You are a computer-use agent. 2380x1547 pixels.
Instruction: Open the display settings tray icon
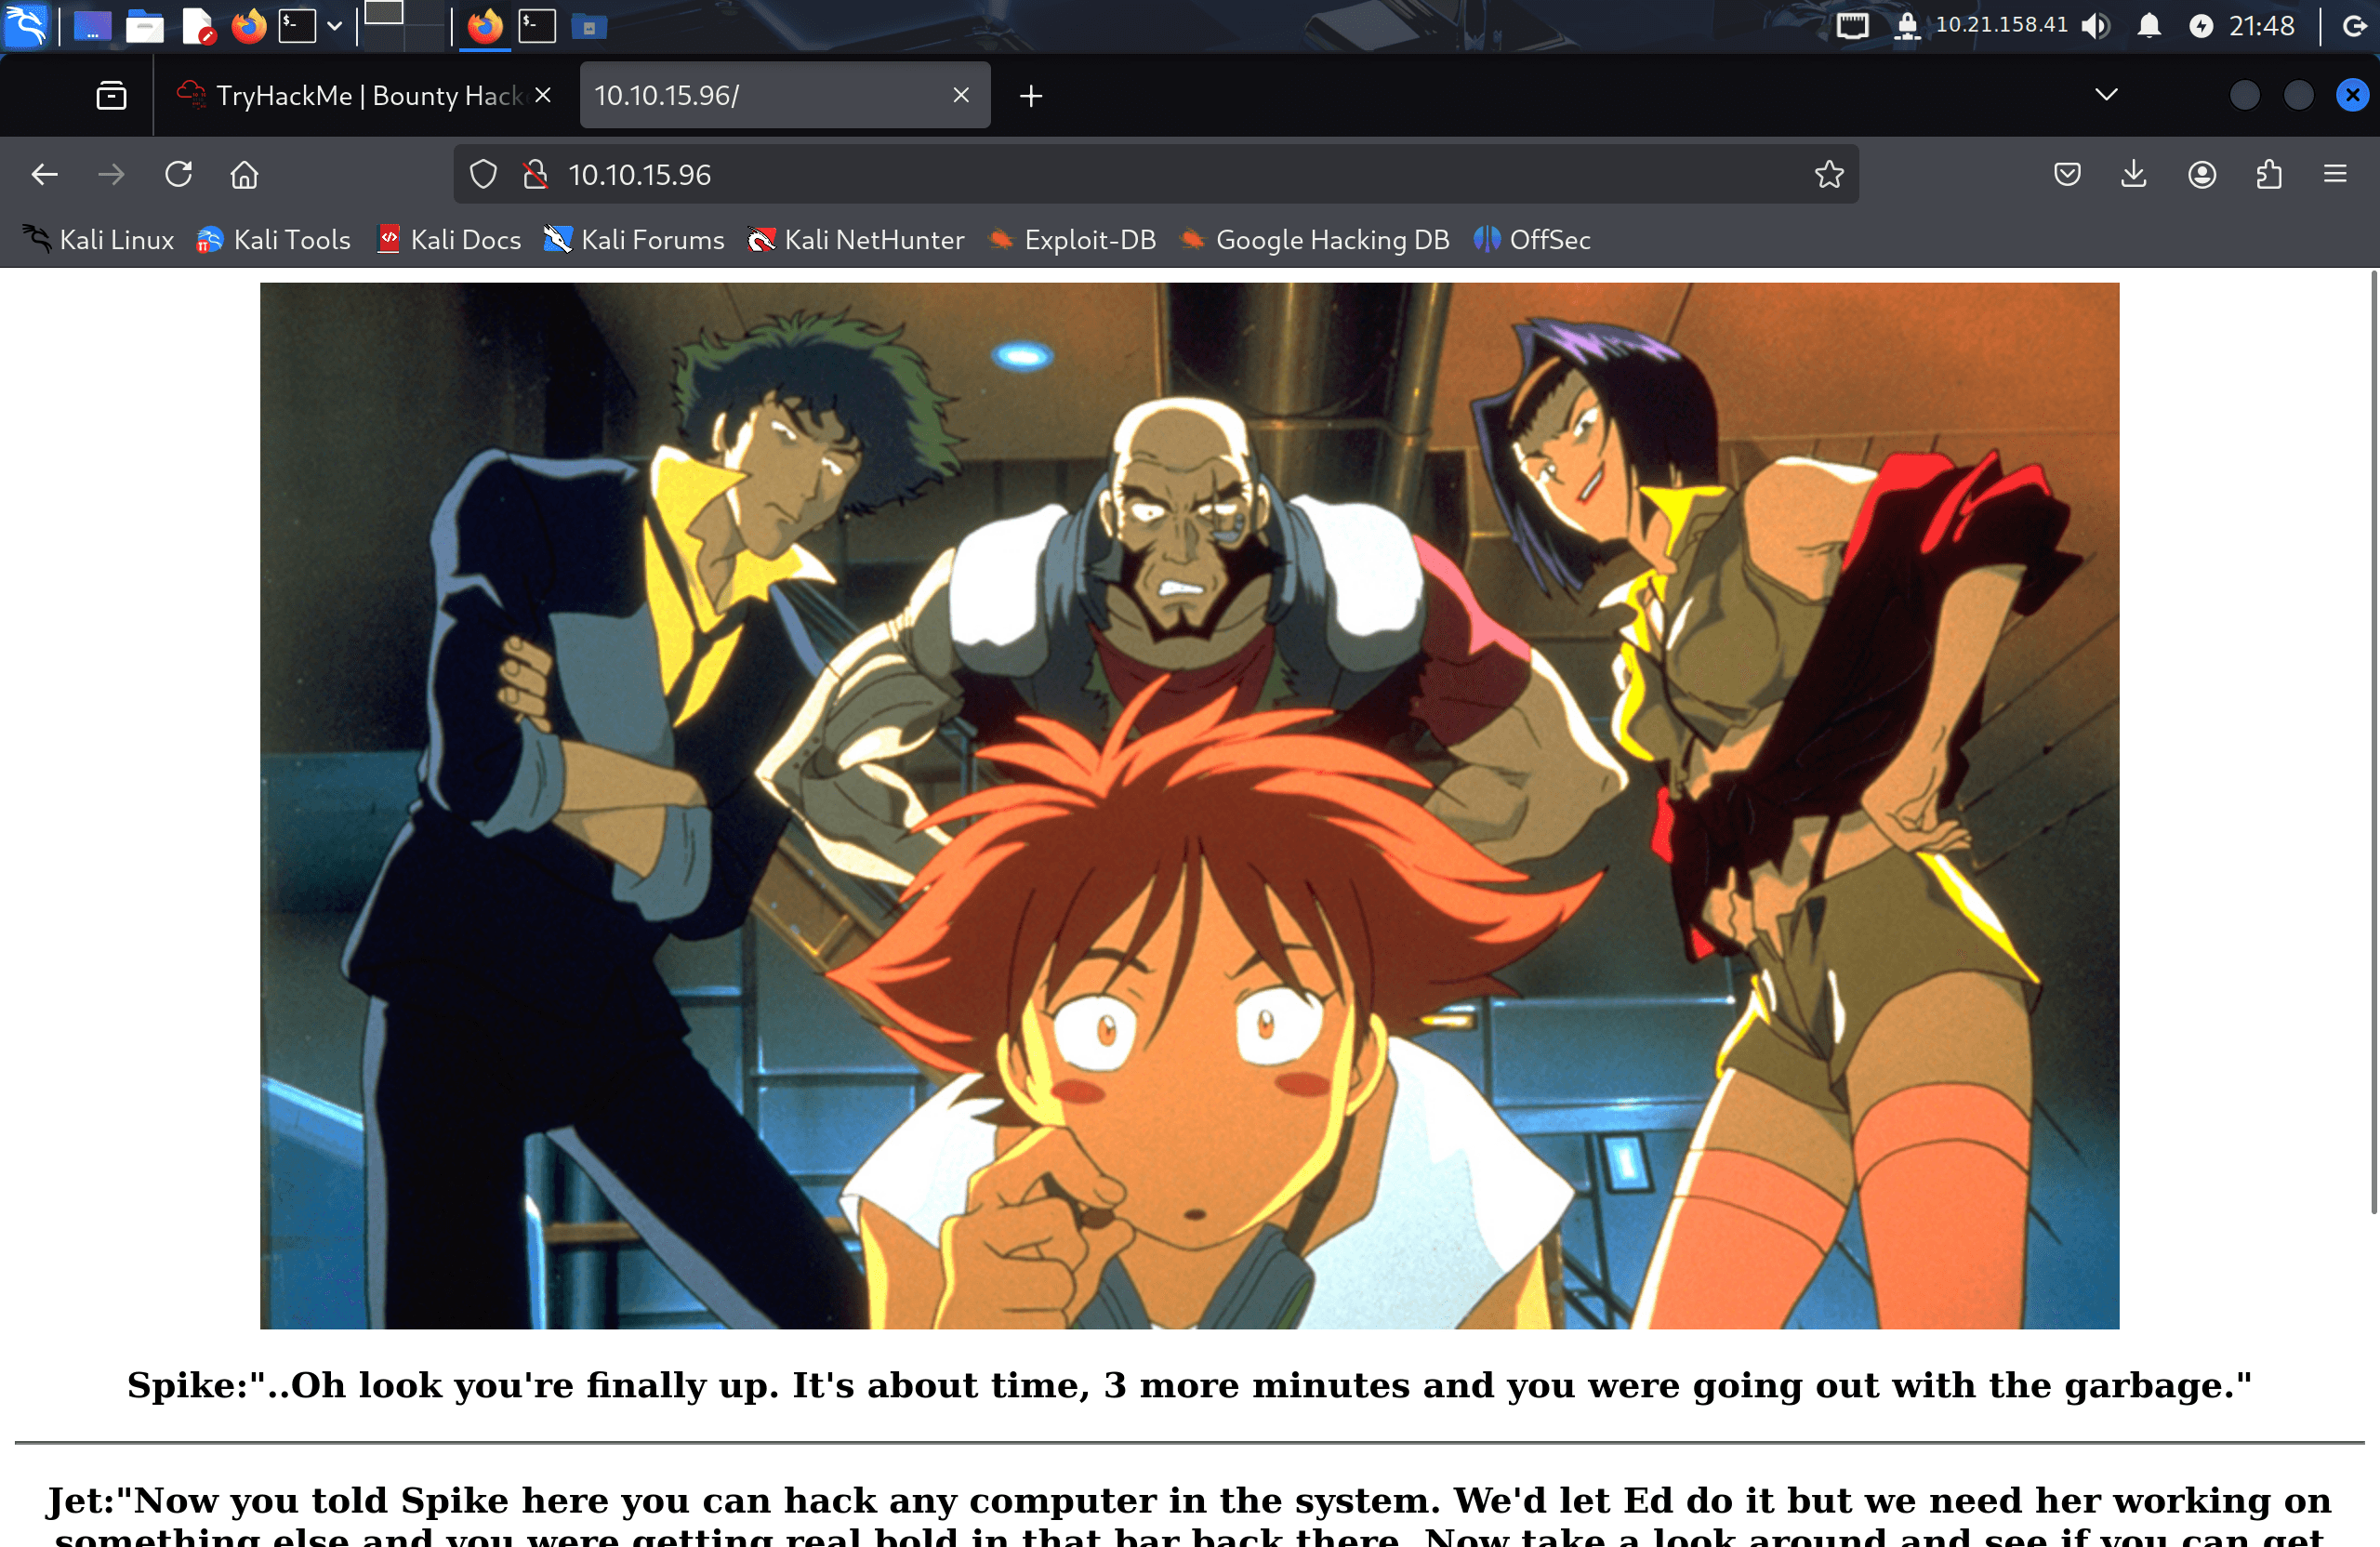click(x=1852, y=26)
